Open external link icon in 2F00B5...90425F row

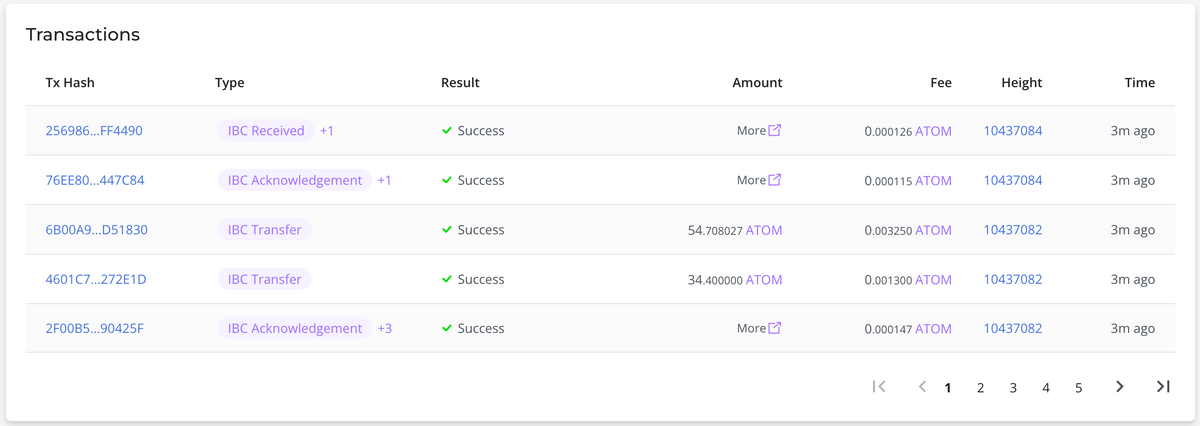coord(775,328)
